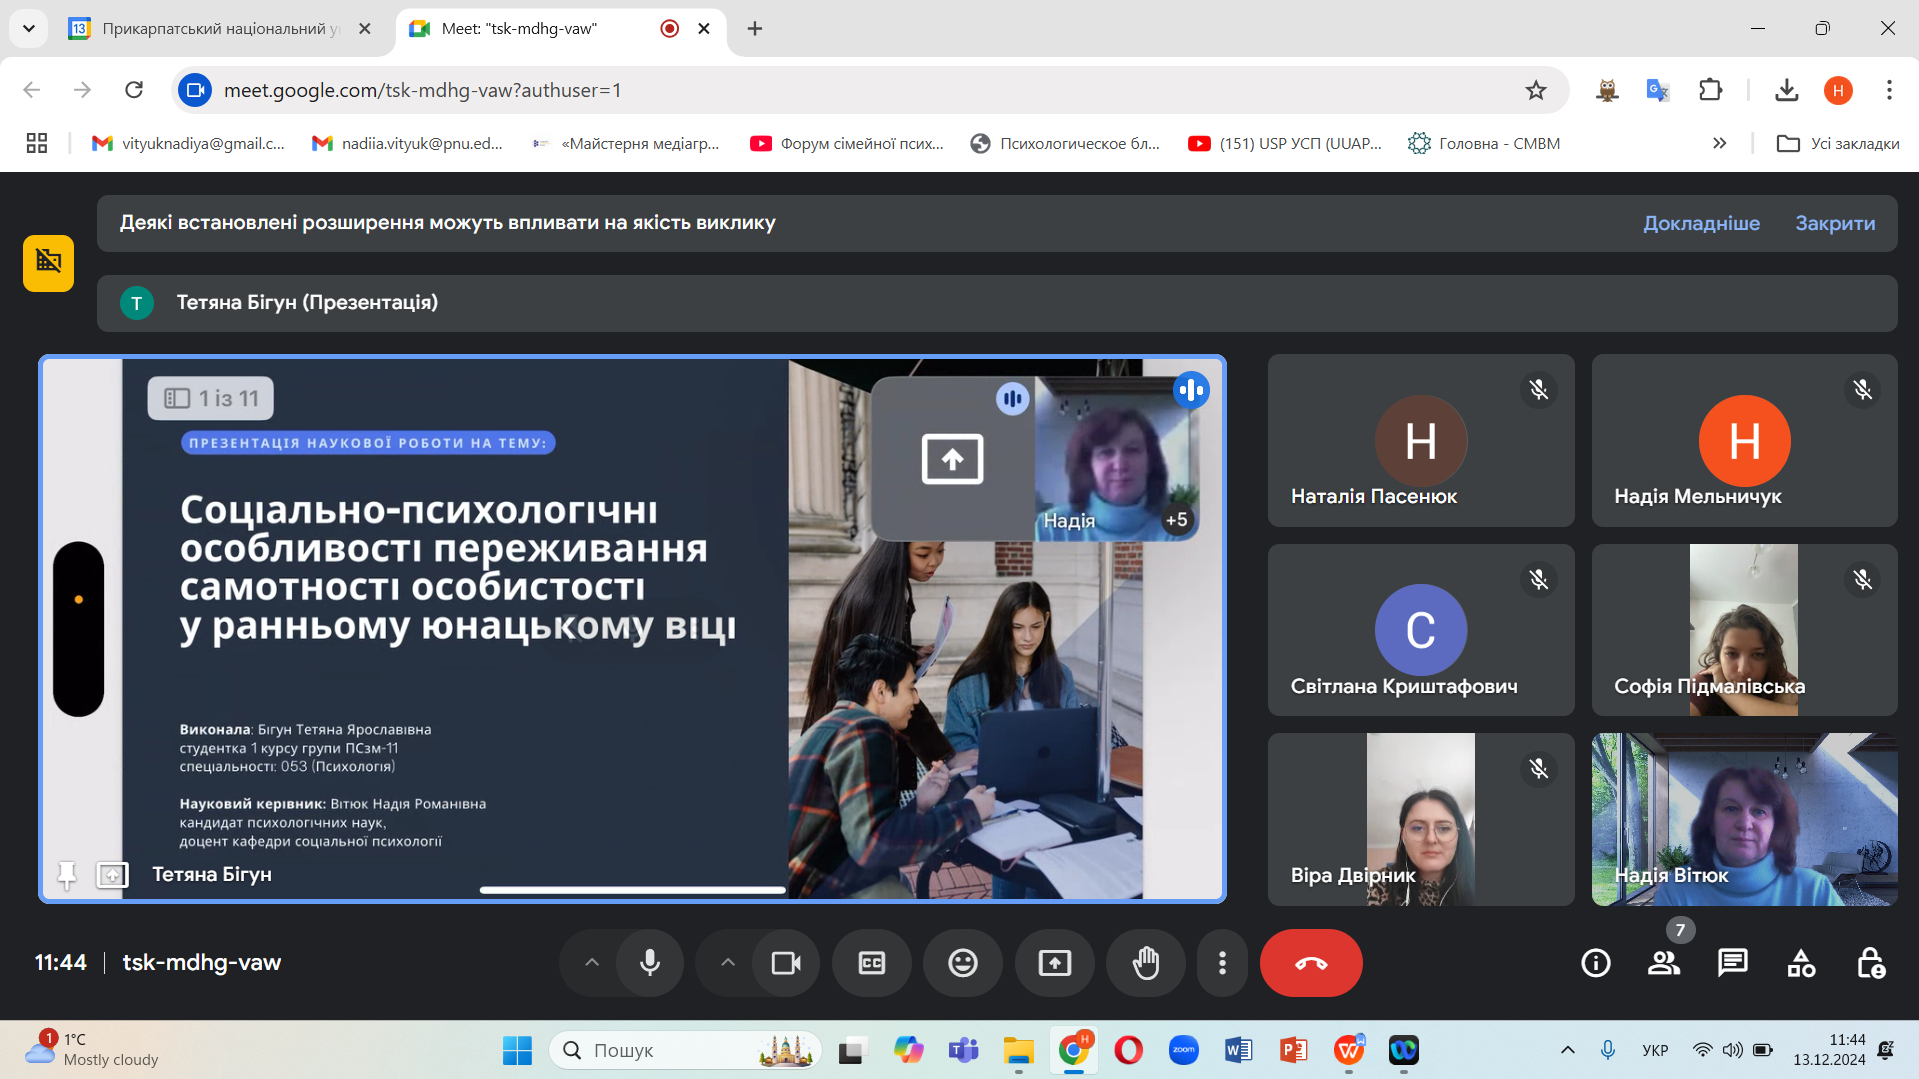
Task: Click the raise hand icon
Action: click(x=1145, y=963)
